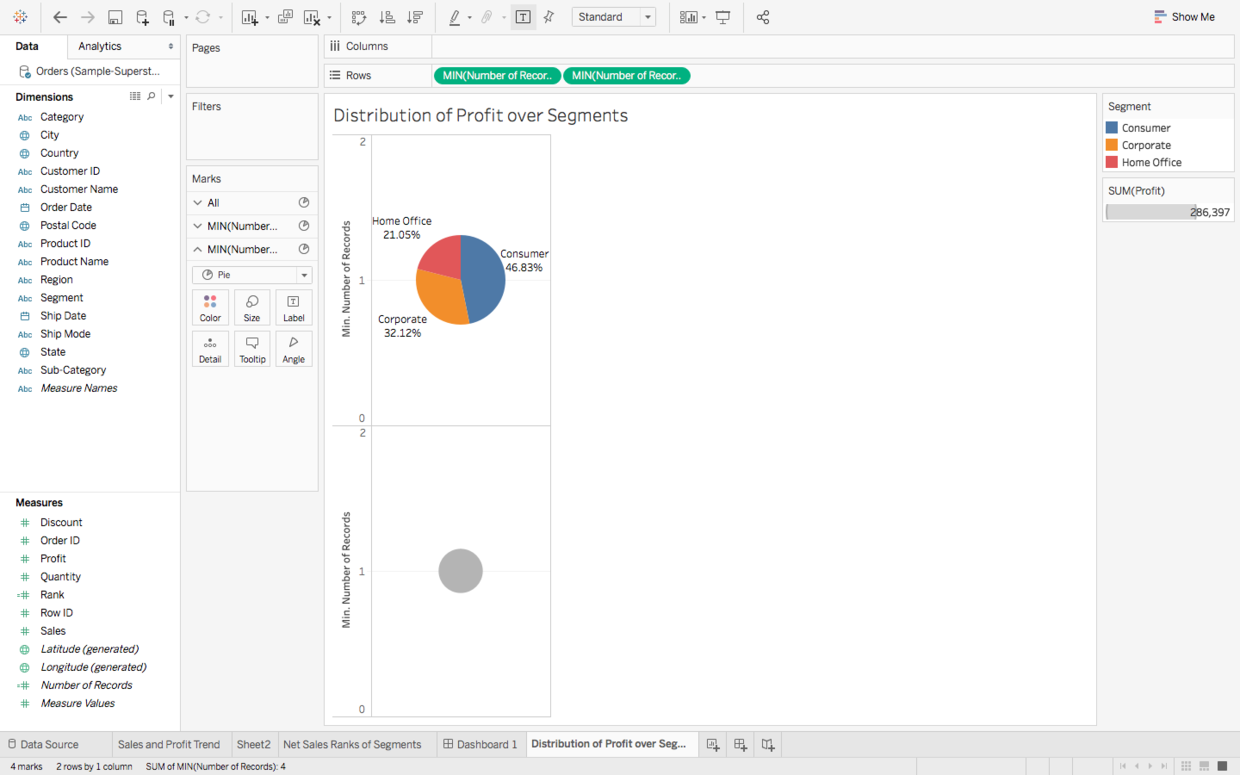
Task: Click the new story tab icon
Action: click(x=768, y=745)
